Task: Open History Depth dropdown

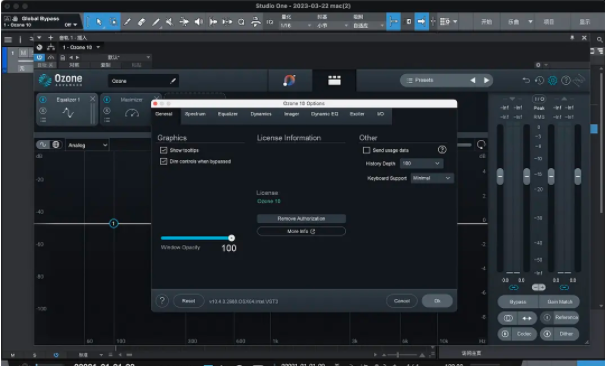Action: tap(421, 164)
